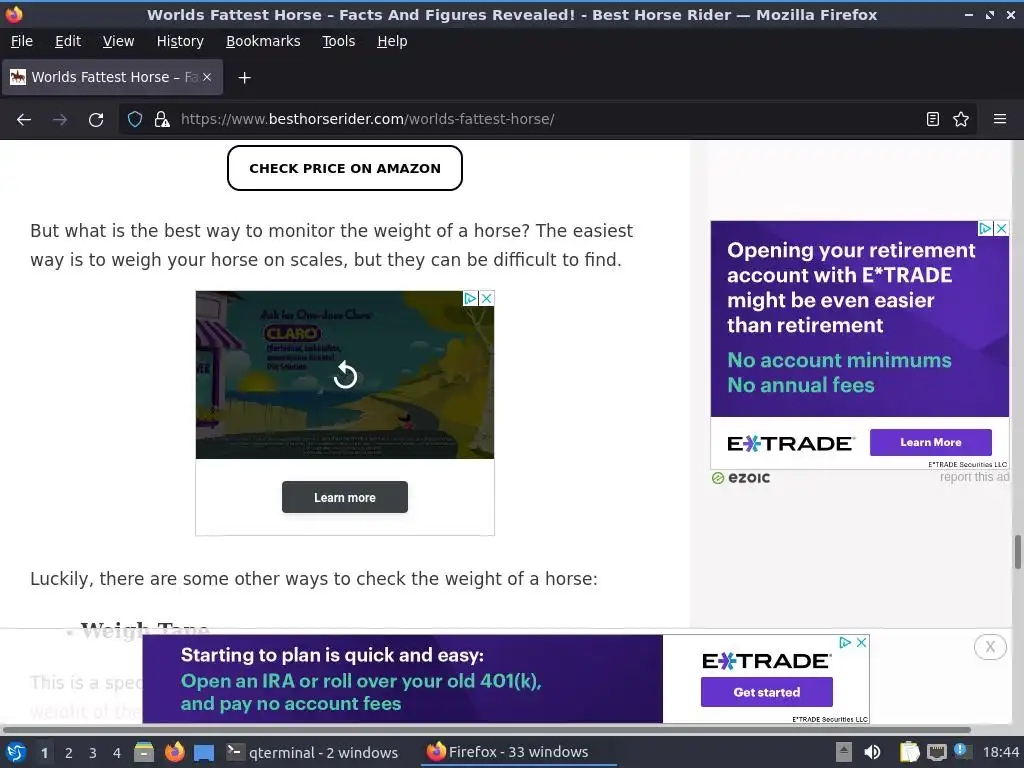This screenshot has width=1024, height=768.
Task: Bookmark this page with the star
Action: click(961, 119)
